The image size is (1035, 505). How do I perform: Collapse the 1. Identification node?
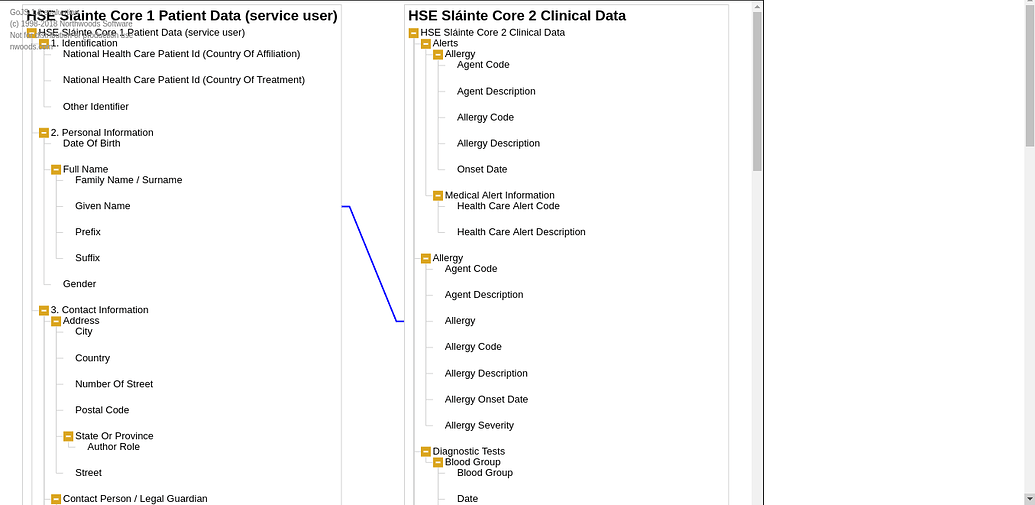(x=44, y=44)
